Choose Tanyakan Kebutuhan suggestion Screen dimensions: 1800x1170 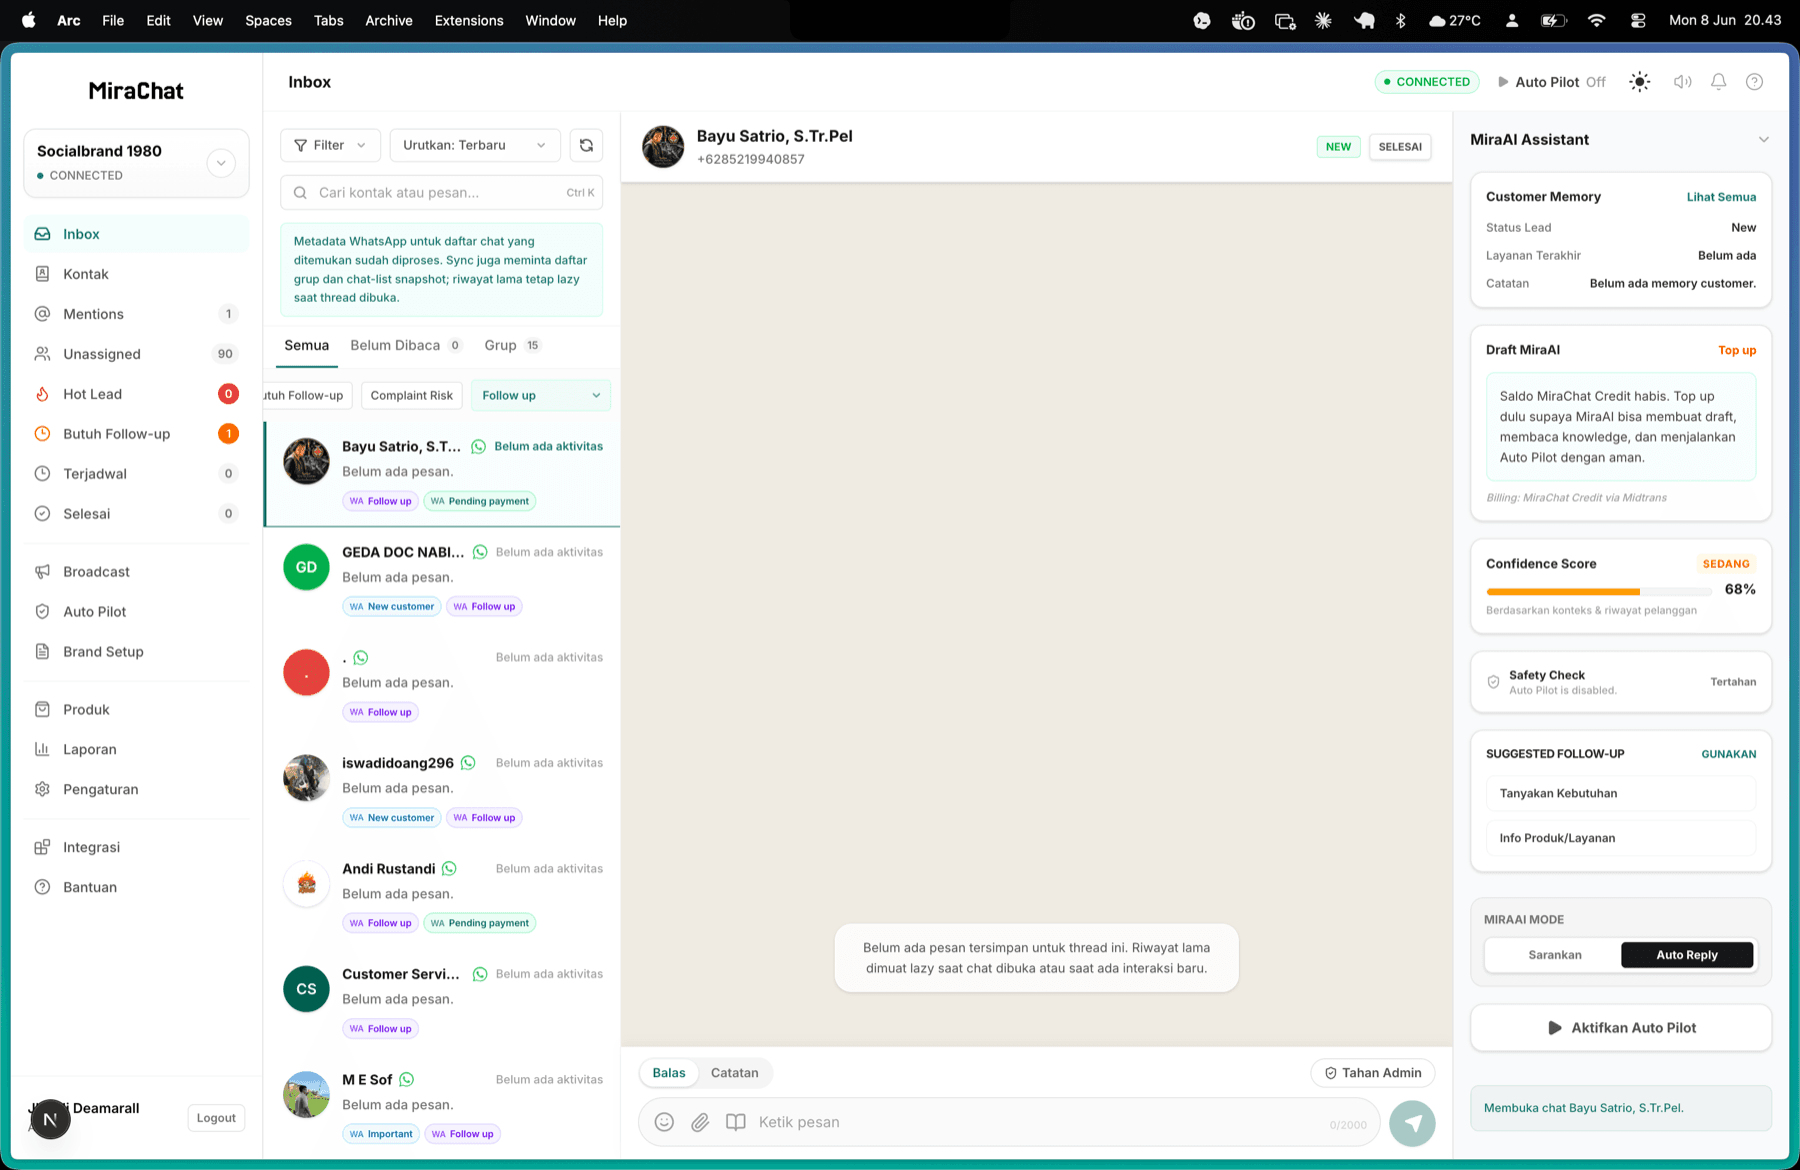(1621, 794)
